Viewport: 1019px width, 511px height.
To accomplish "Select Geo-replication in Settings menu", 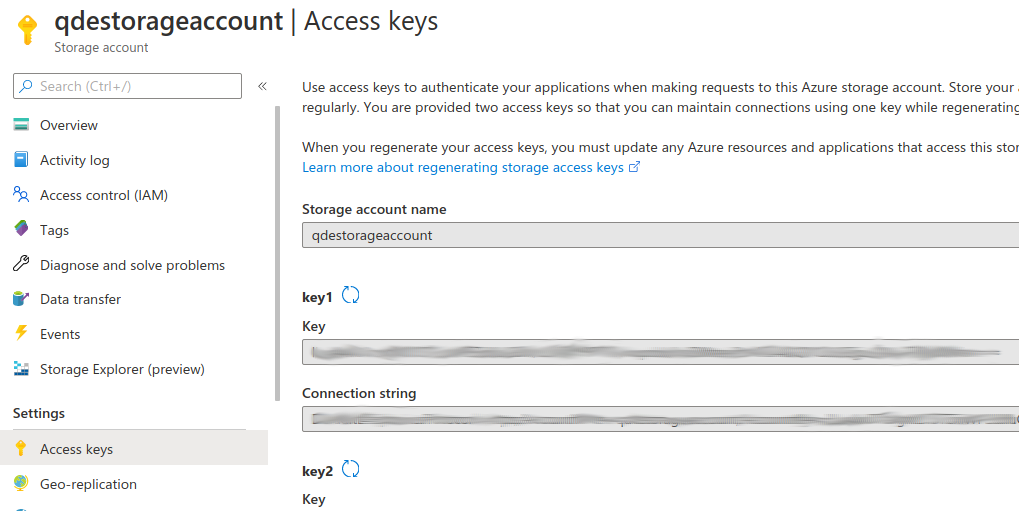I will [x=88, y=484].
